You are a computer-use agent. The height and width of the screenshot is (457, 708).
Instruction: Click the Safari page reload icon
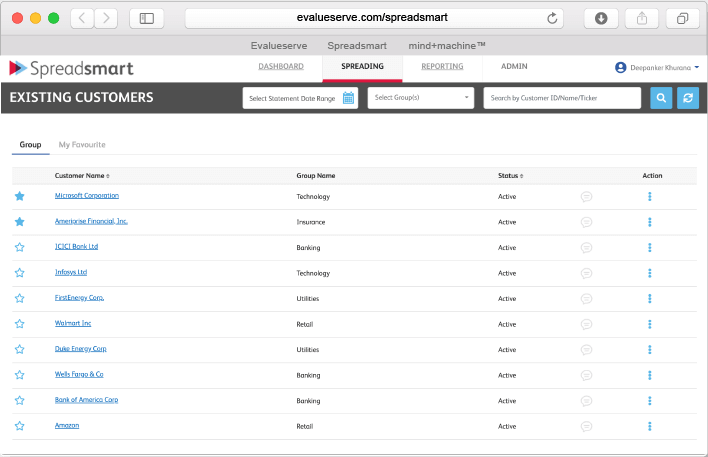click(x=552, y=18)
